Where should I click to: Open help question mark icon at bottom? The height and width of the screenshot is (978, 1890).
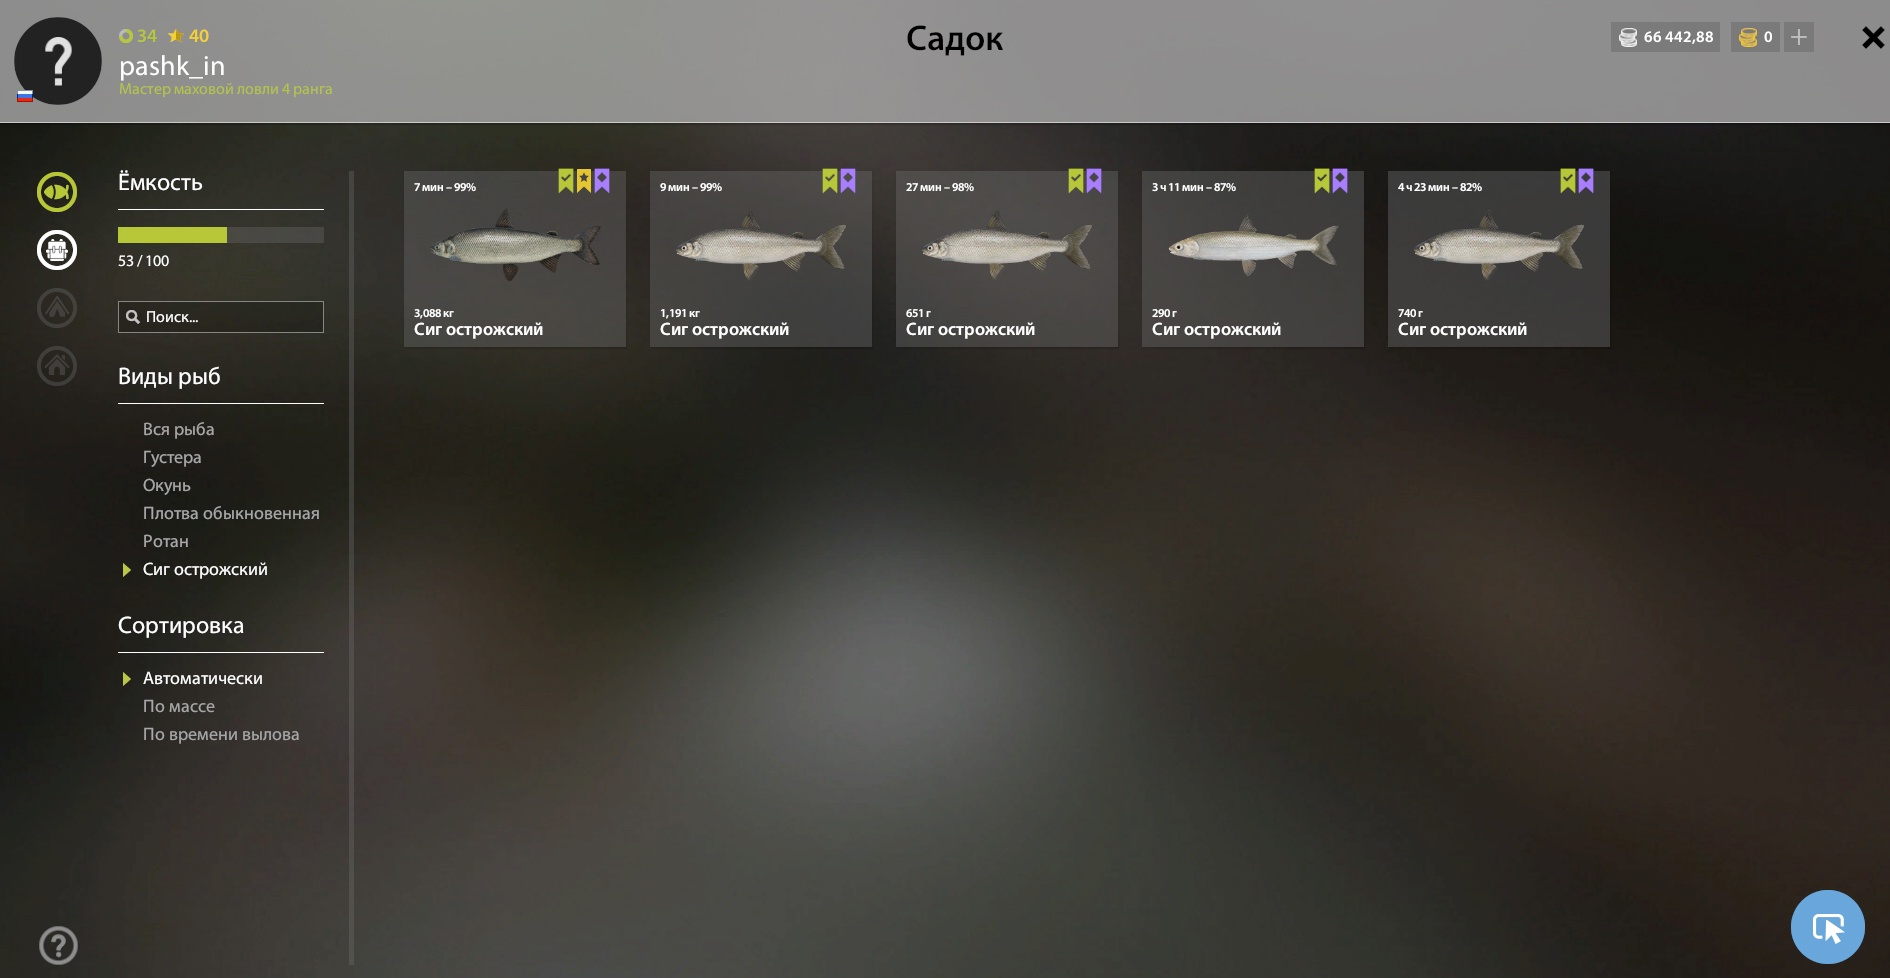coord(58,945)
